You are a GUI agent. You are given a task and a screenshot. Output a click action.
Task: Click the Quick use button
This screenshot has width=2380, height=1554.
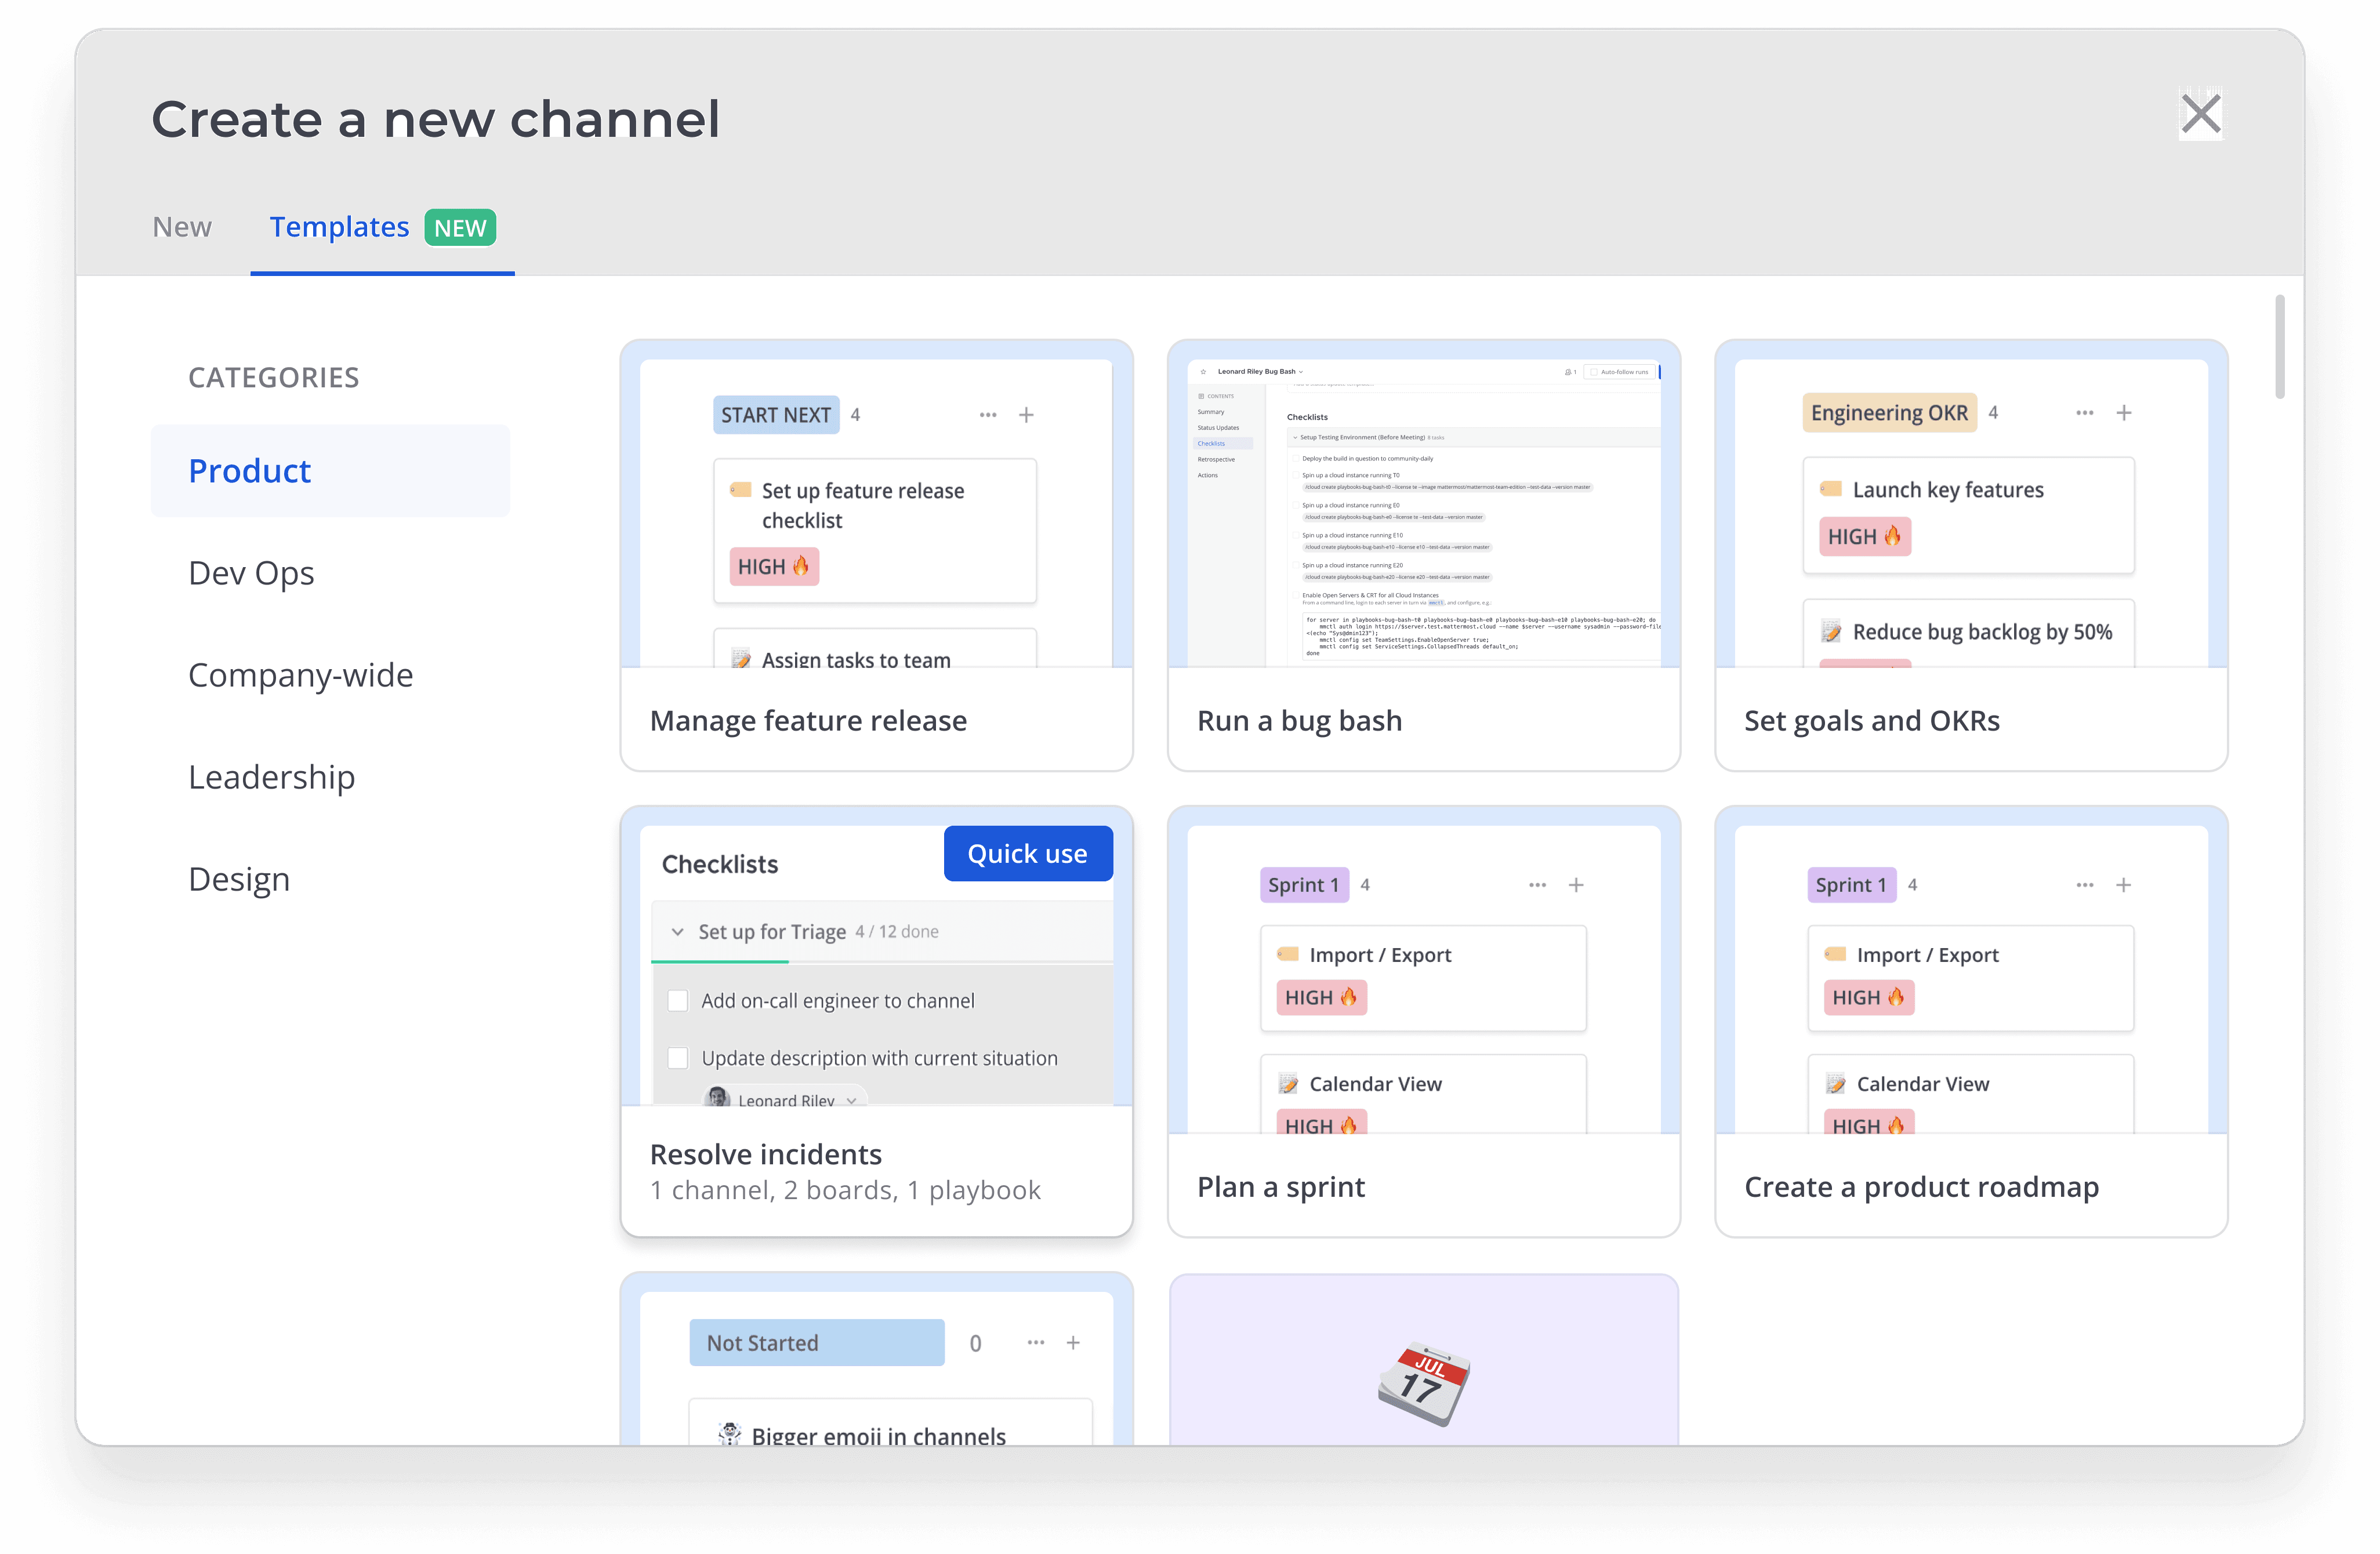click(1027, 854)
